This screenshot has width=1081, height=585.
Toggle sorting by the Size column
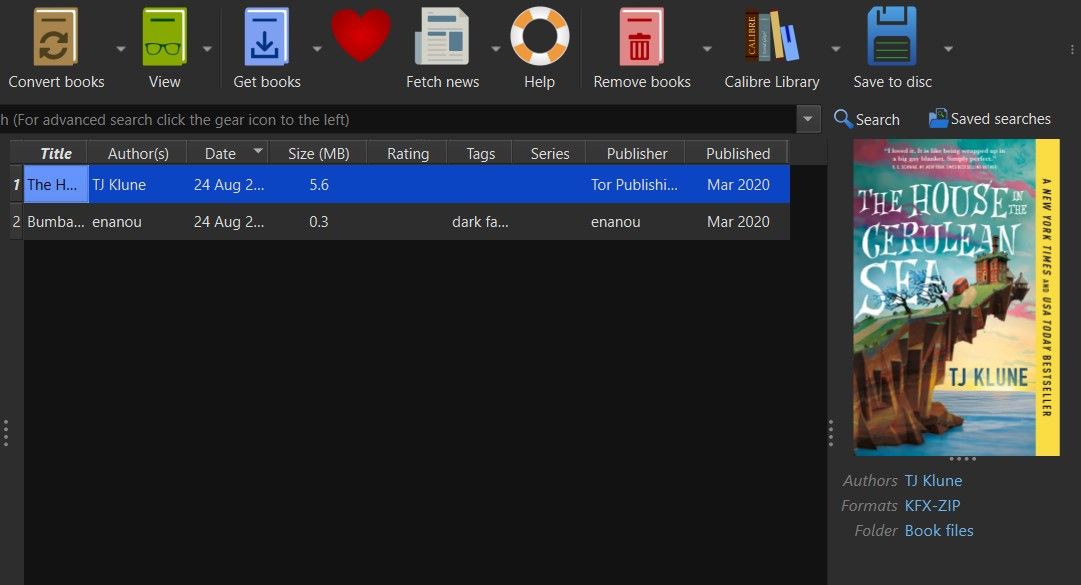tap(318, 153)
